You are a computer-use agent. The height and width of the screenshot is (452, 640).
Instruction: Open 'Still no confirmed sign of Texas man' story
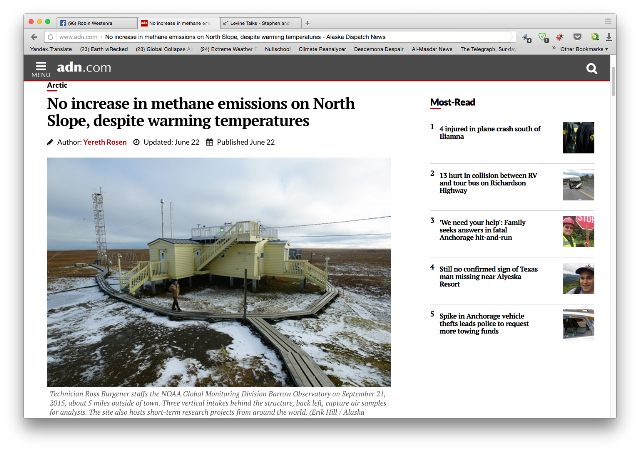coord(489,276)
